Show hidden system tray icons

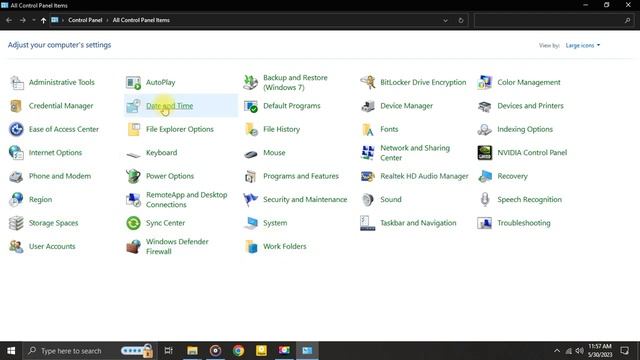point(557,351)
